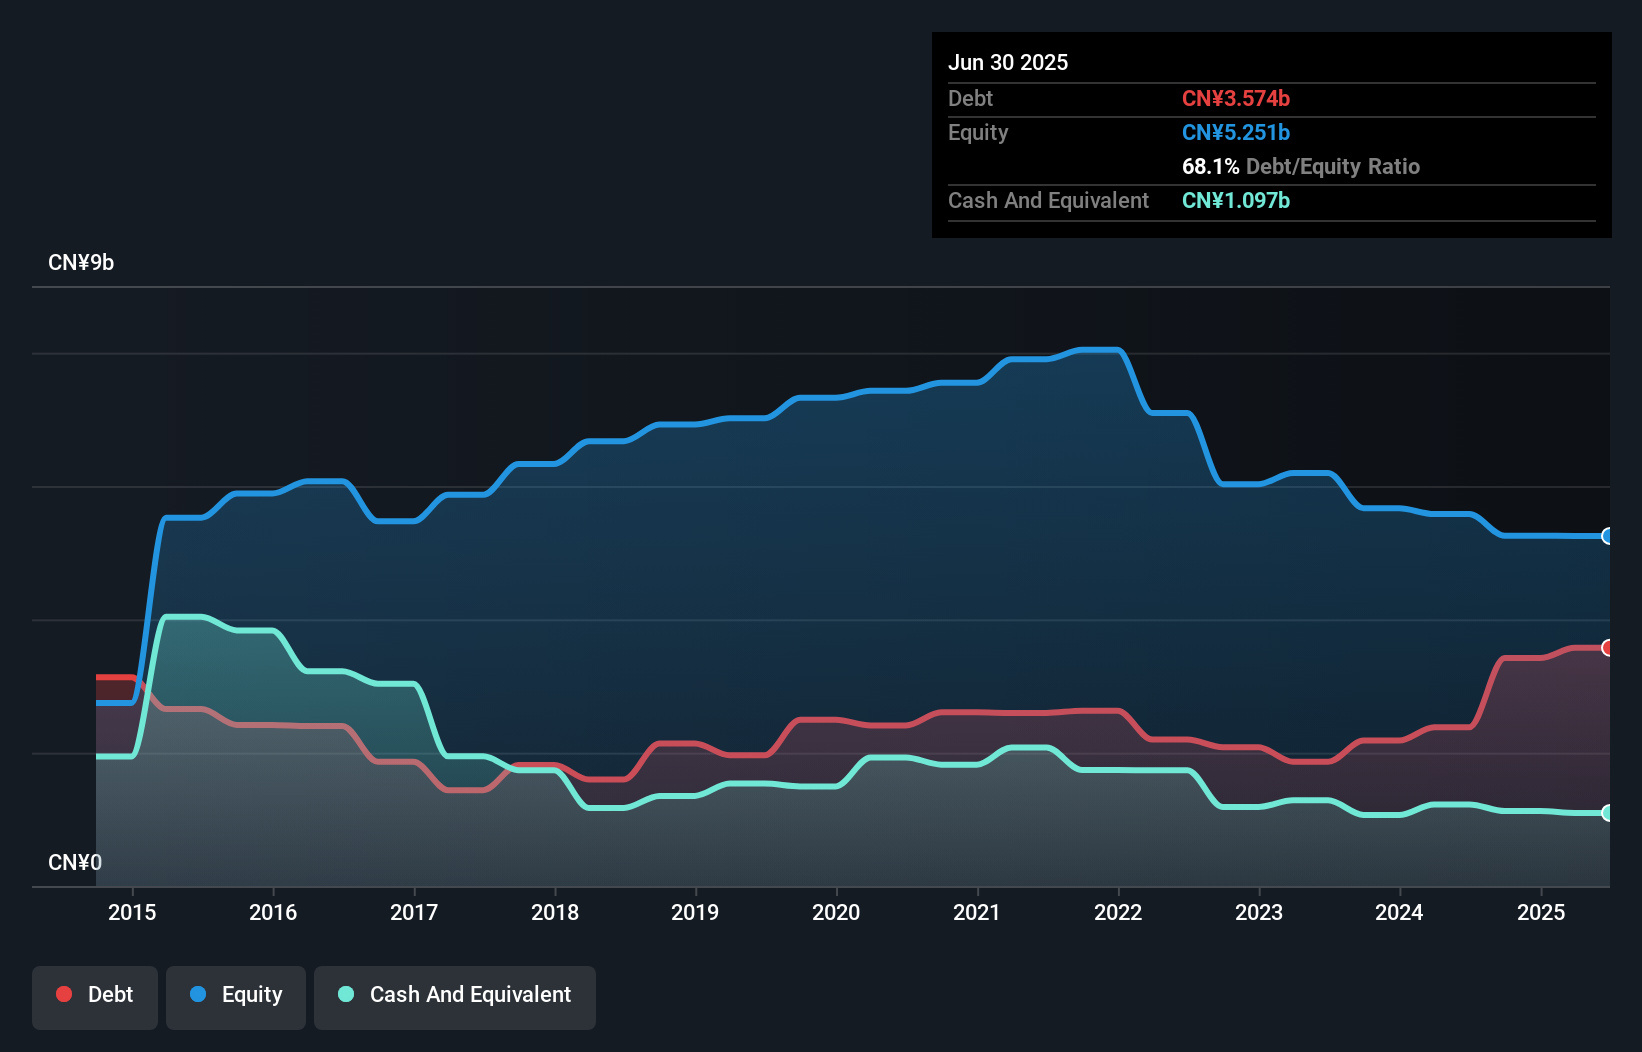Select the 2020 label on the timeline

[x=836, y=912]
